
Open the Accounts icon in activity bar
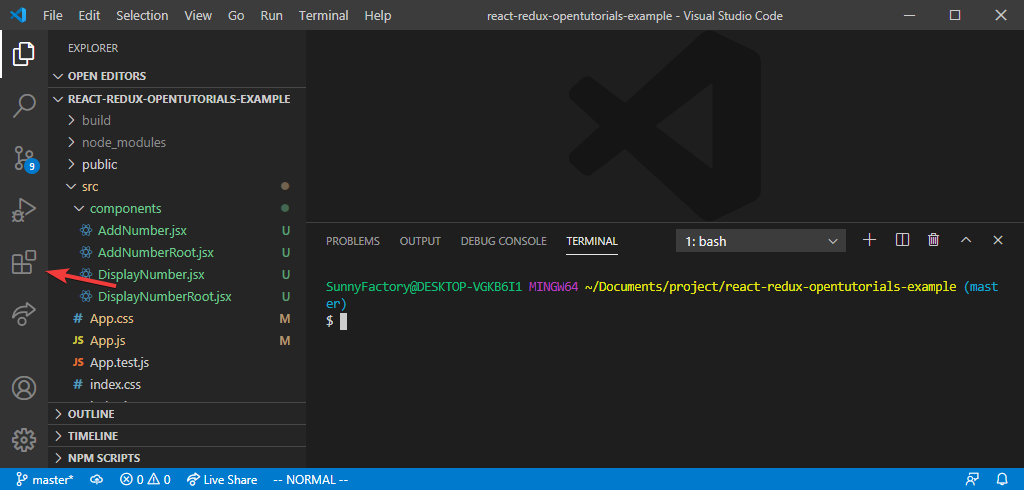[x=24, y=388]
